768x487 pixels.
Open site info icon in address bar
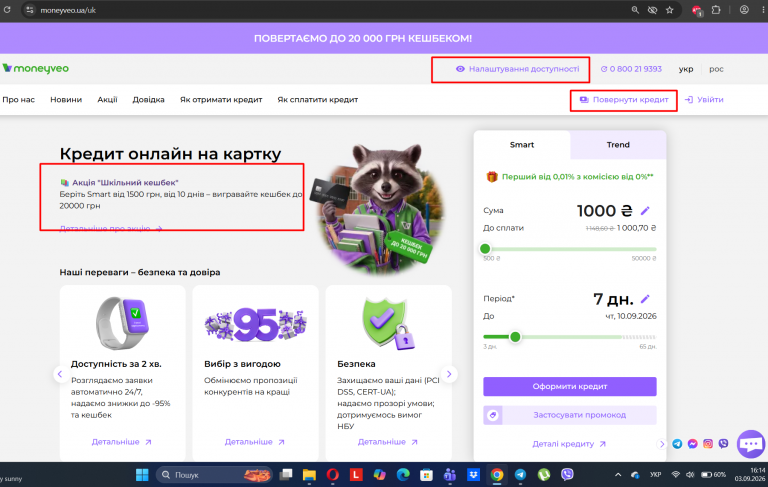(29, 10)
